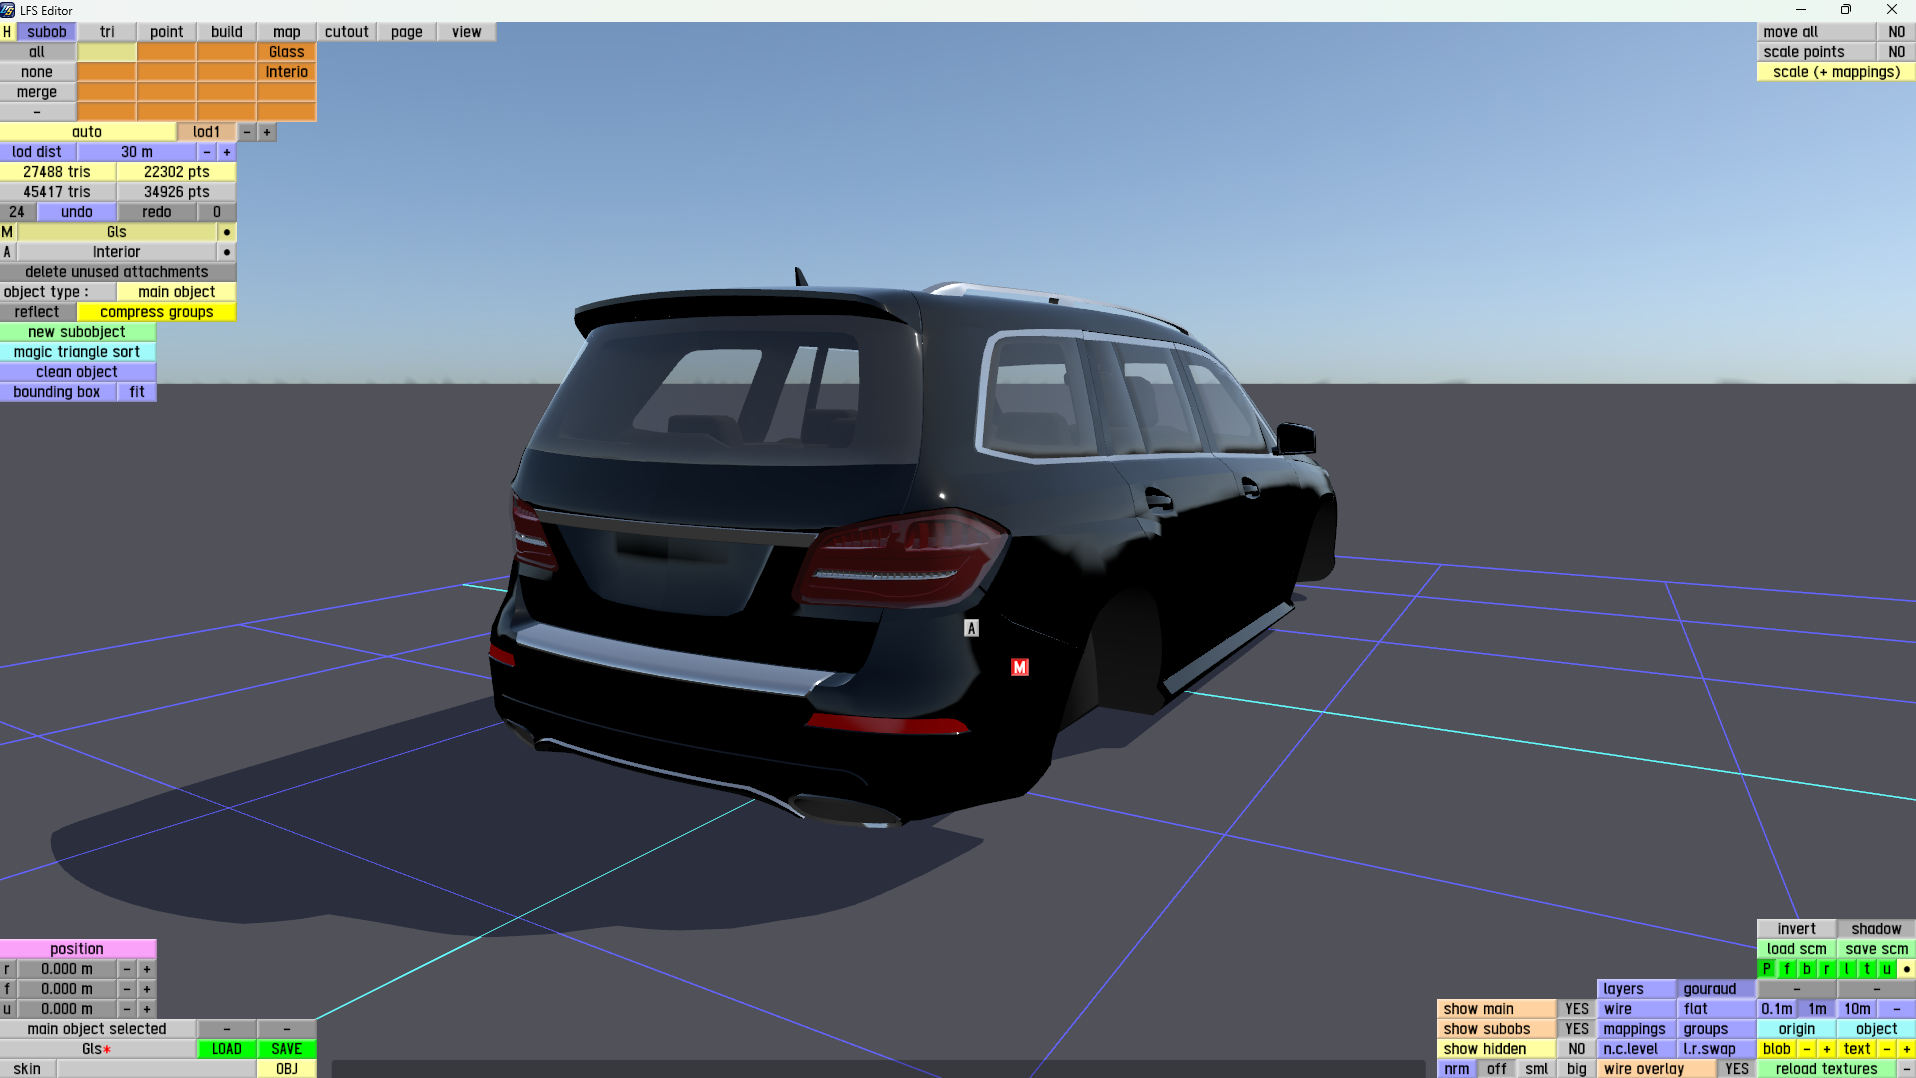
Task: Click the dot button beside Gls
Action: 227,232
